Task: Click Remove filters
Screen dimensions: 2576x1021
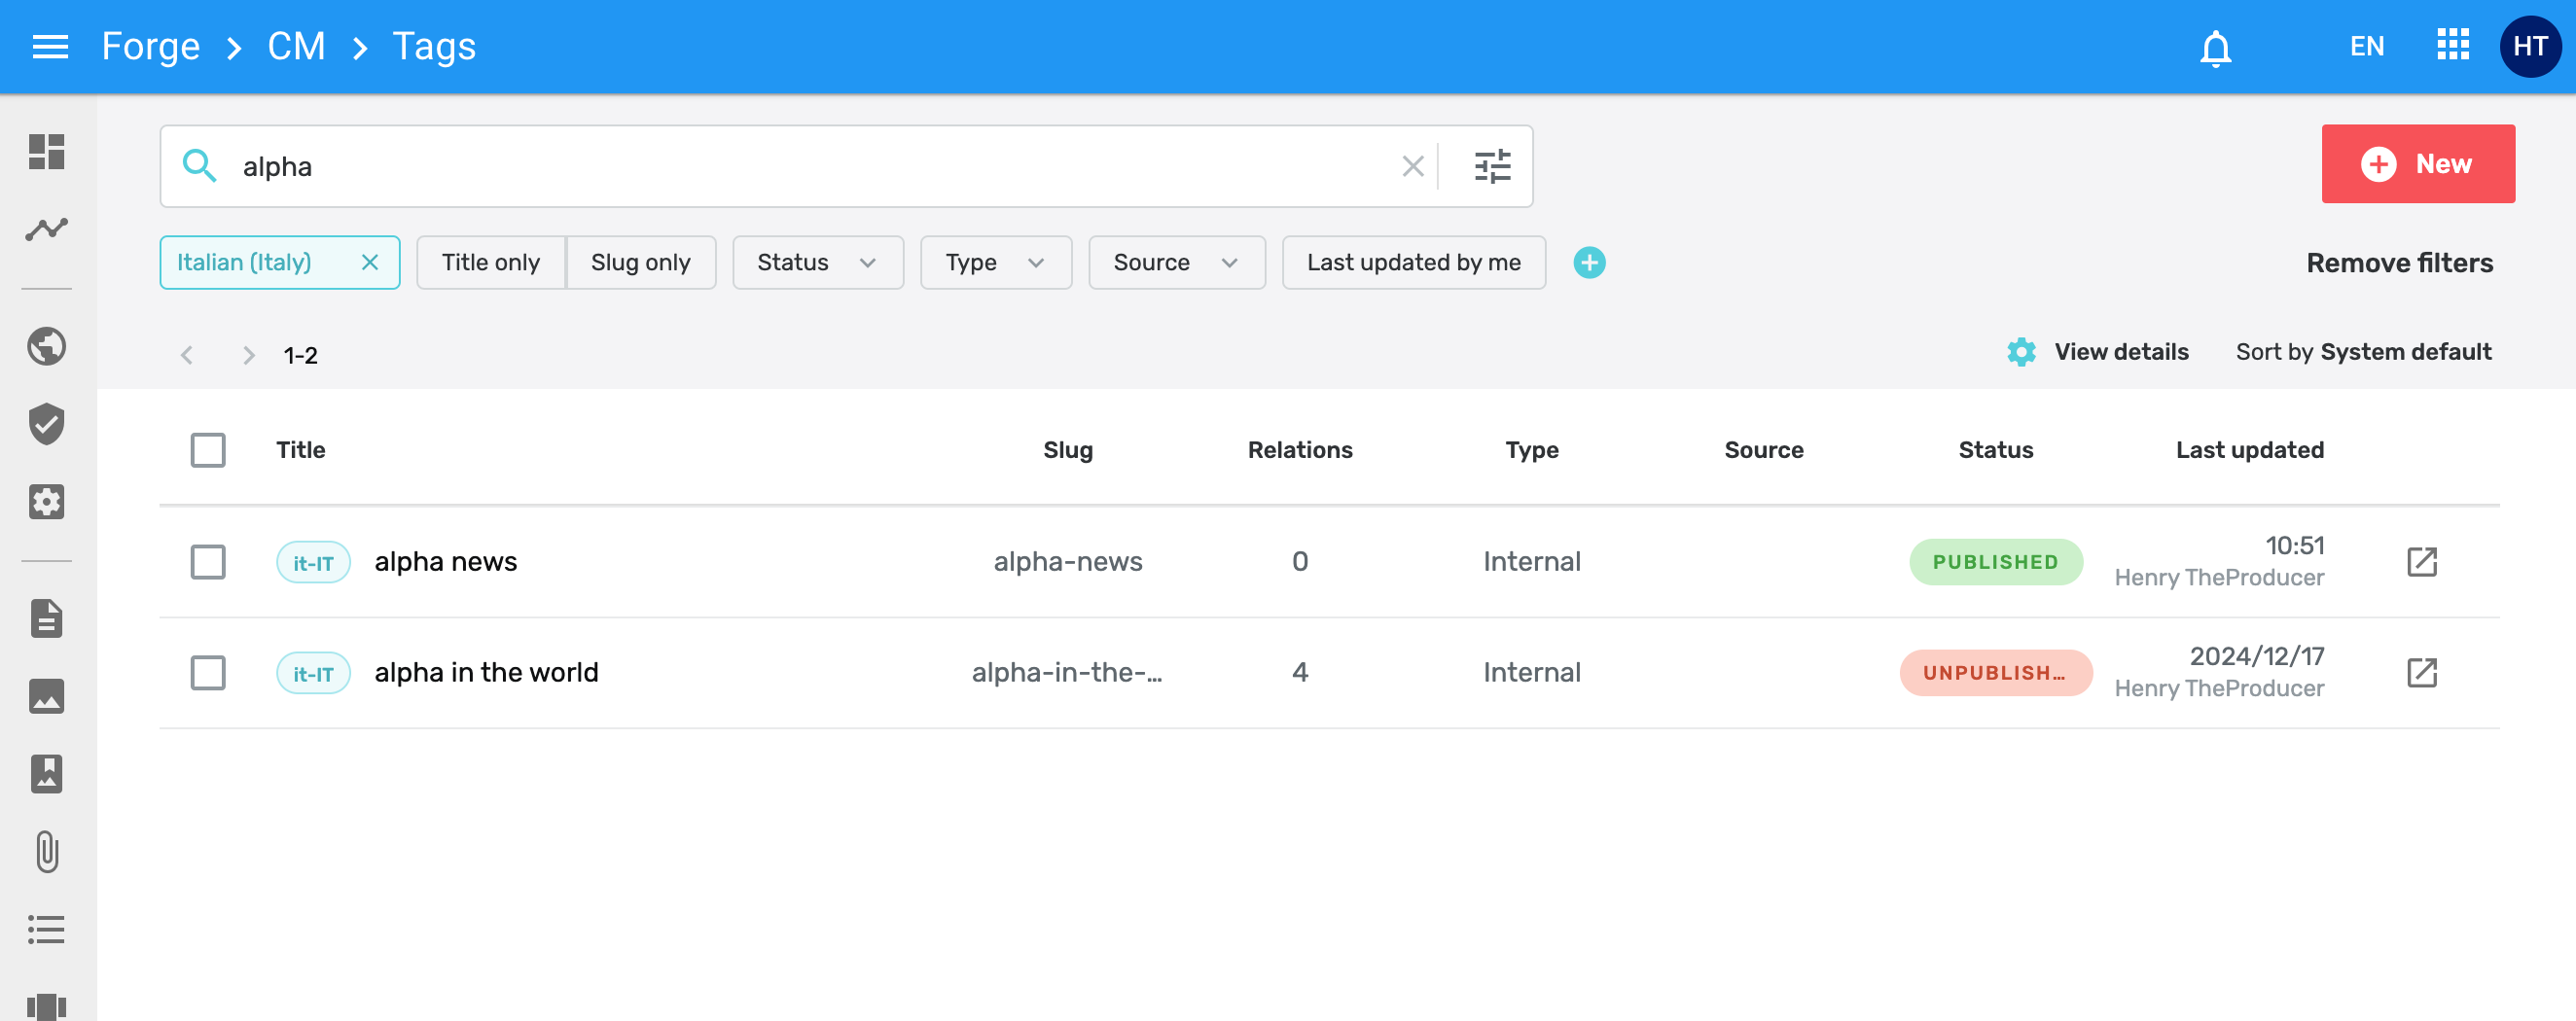Action: coord(2399,263)
